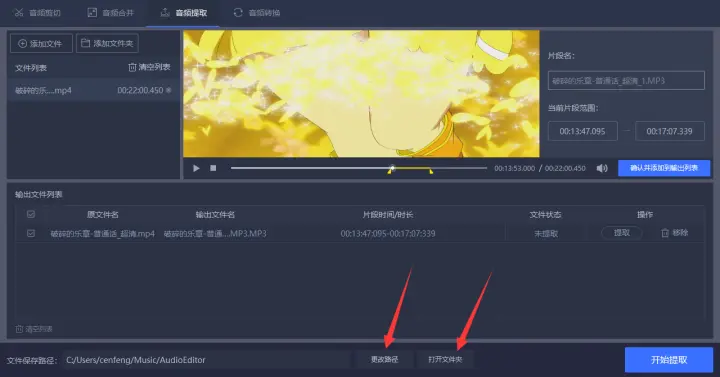The image size is (720, 377).
Task: Click the current time 00:13:53.000
Action: point(515,169)
